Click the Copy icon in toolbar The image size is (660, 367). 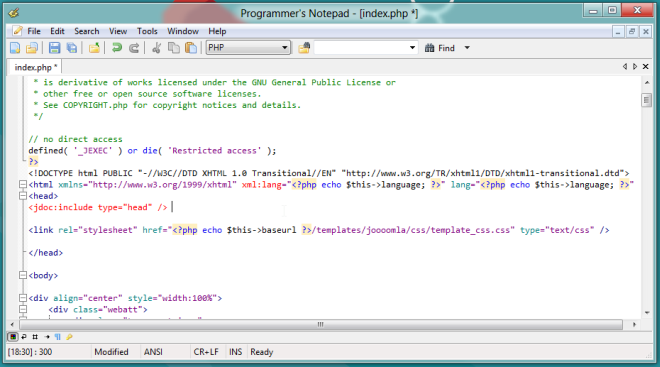click(x=173, y=48)
